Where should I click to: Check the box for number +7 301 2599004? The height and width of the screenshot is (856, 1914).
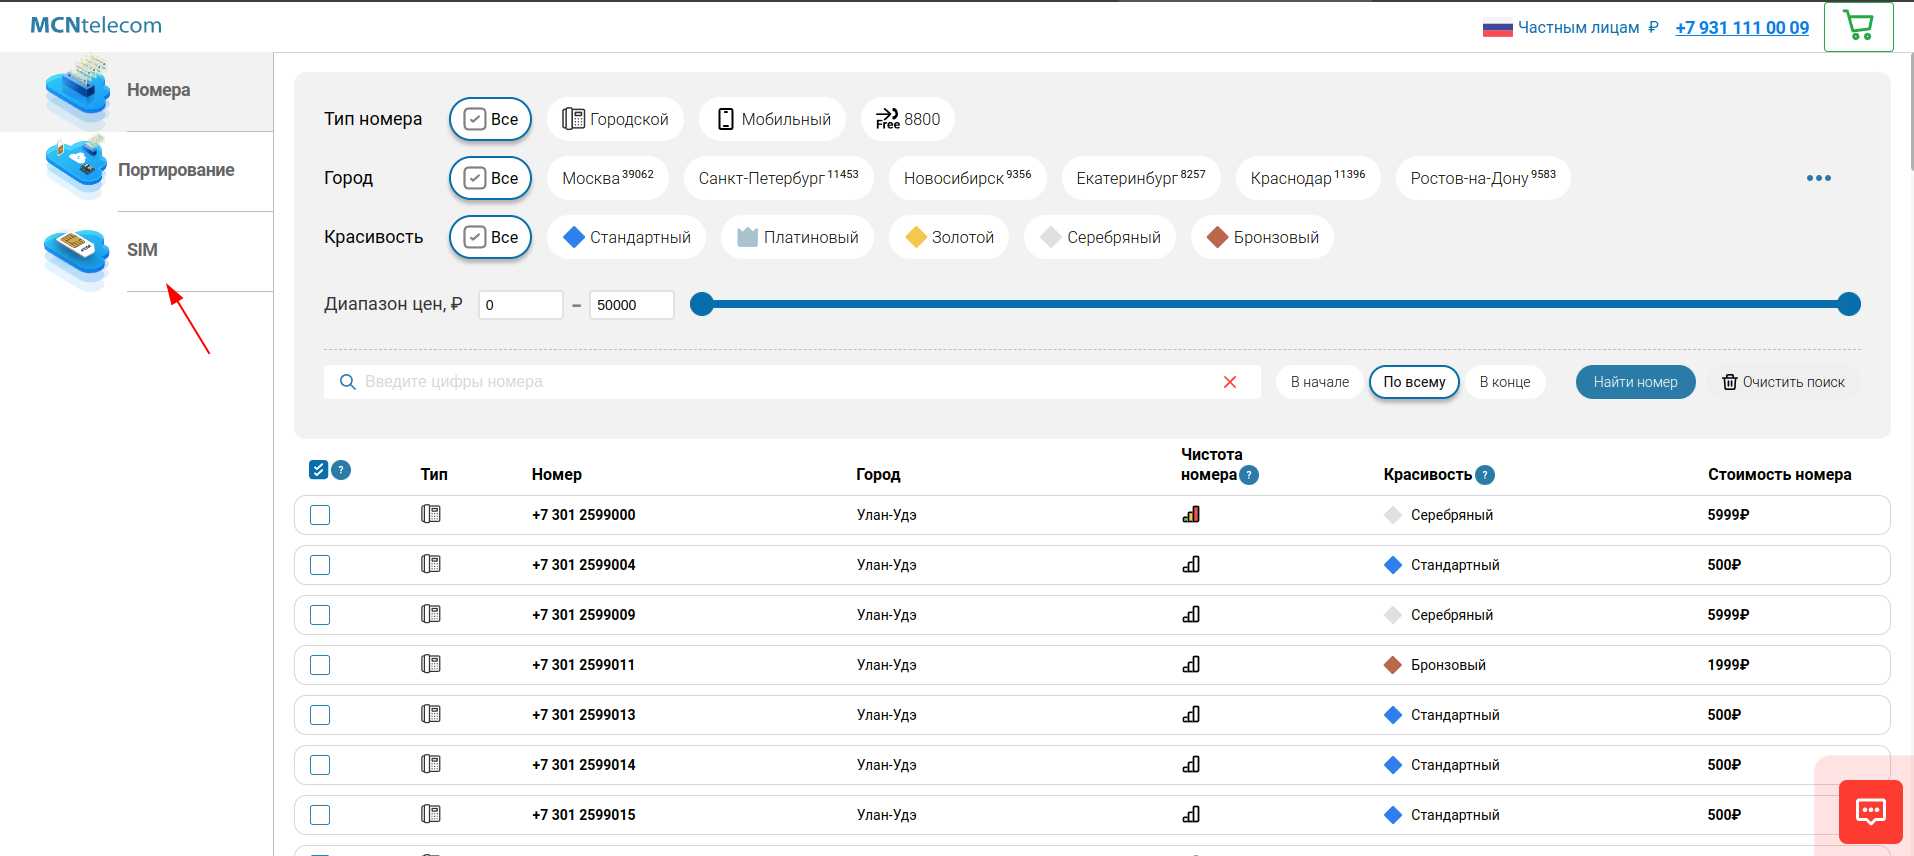pyautogui.click(x=320, y=565)
